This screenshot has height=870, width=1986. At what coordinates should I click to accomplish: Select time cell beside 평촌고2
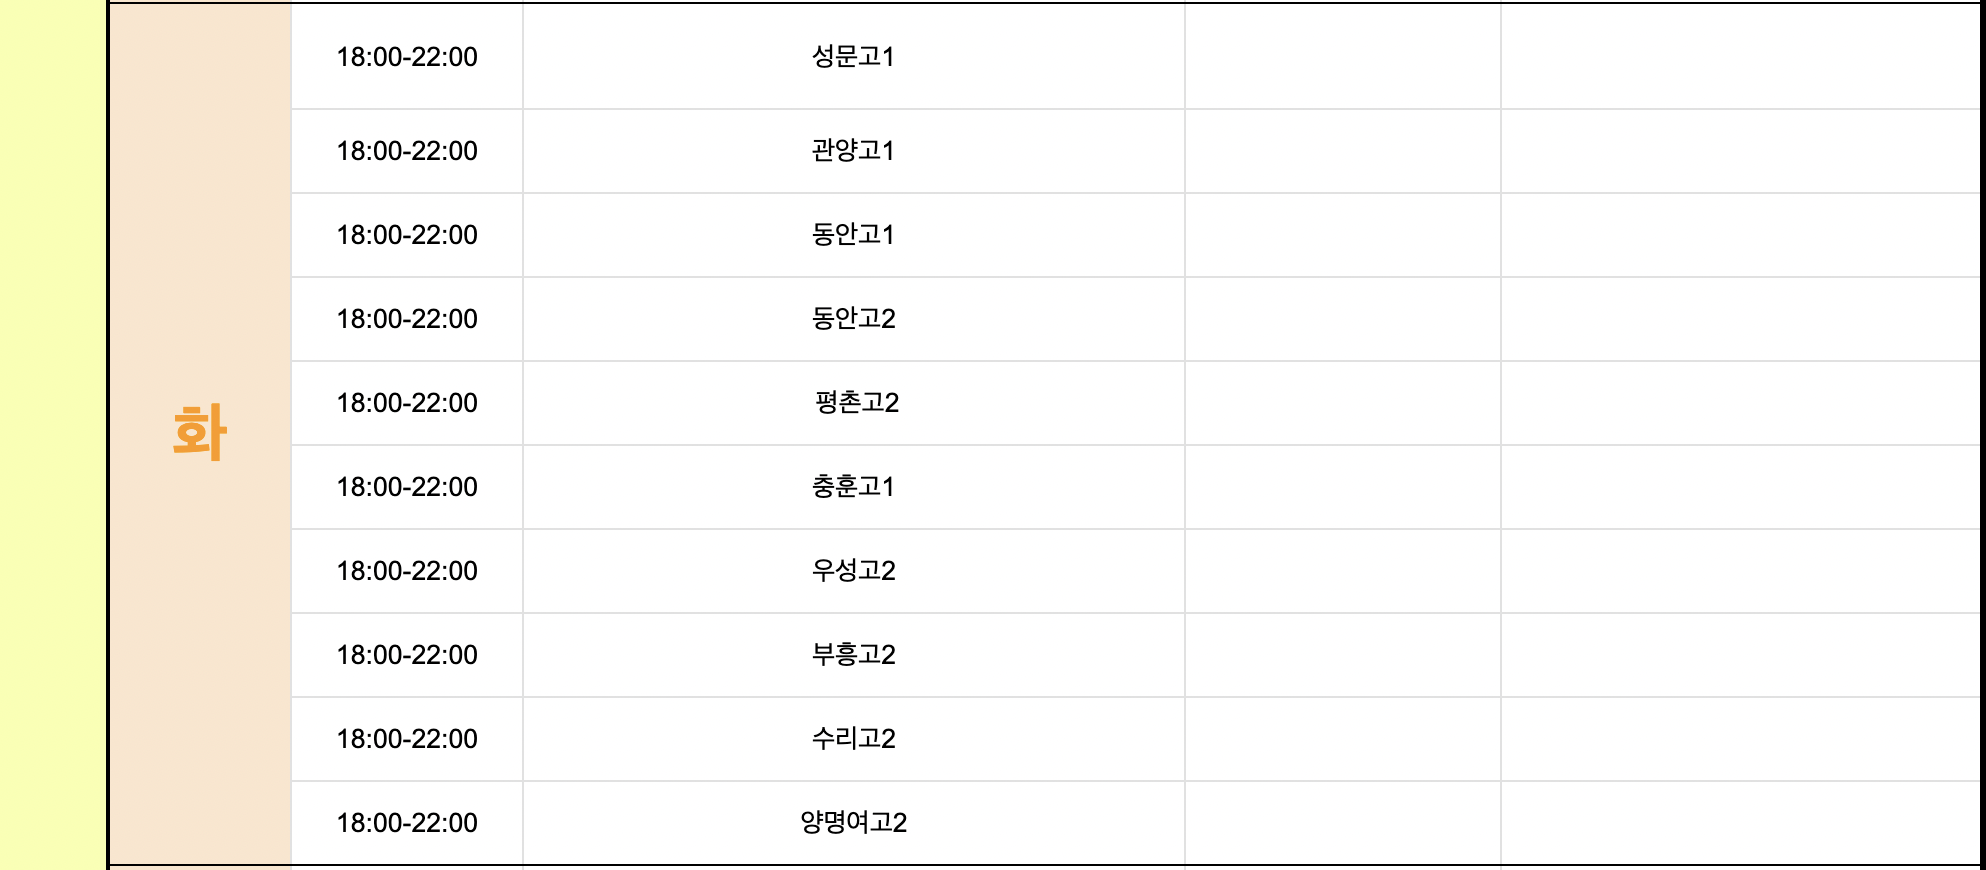[407, 403]
